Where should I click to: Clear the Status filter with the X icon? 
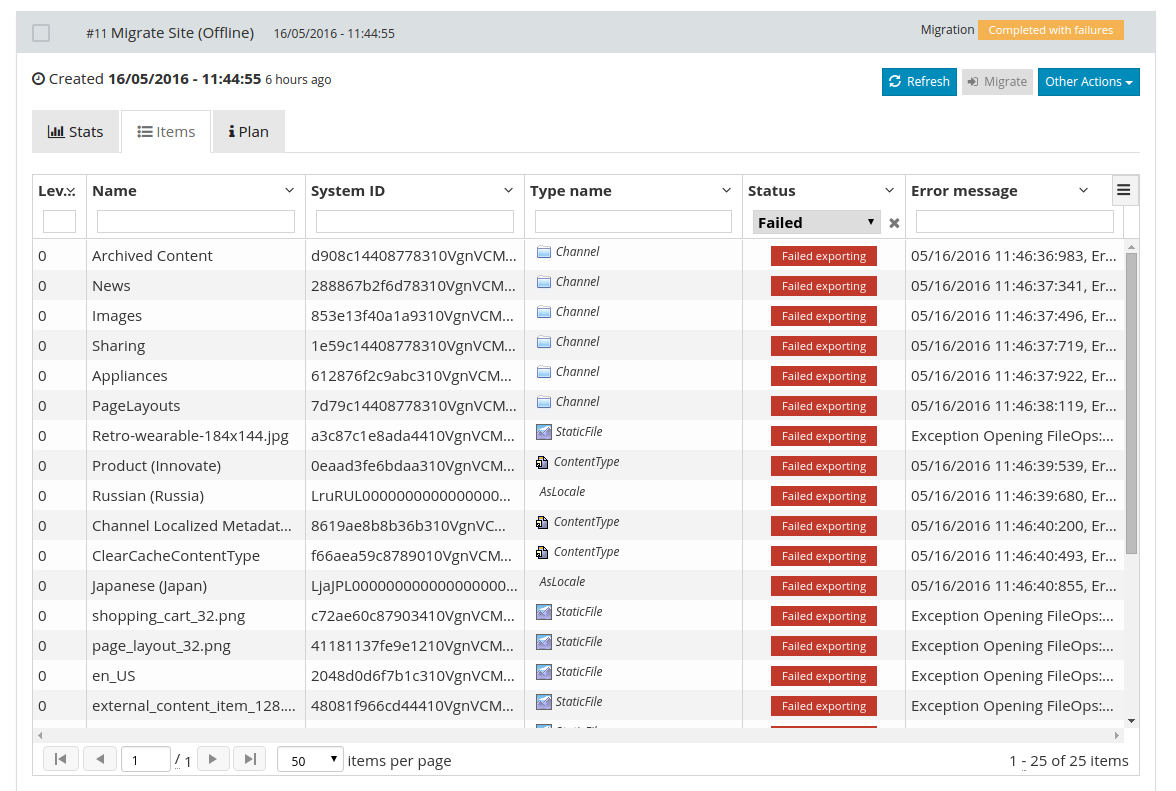pos(894,223)
